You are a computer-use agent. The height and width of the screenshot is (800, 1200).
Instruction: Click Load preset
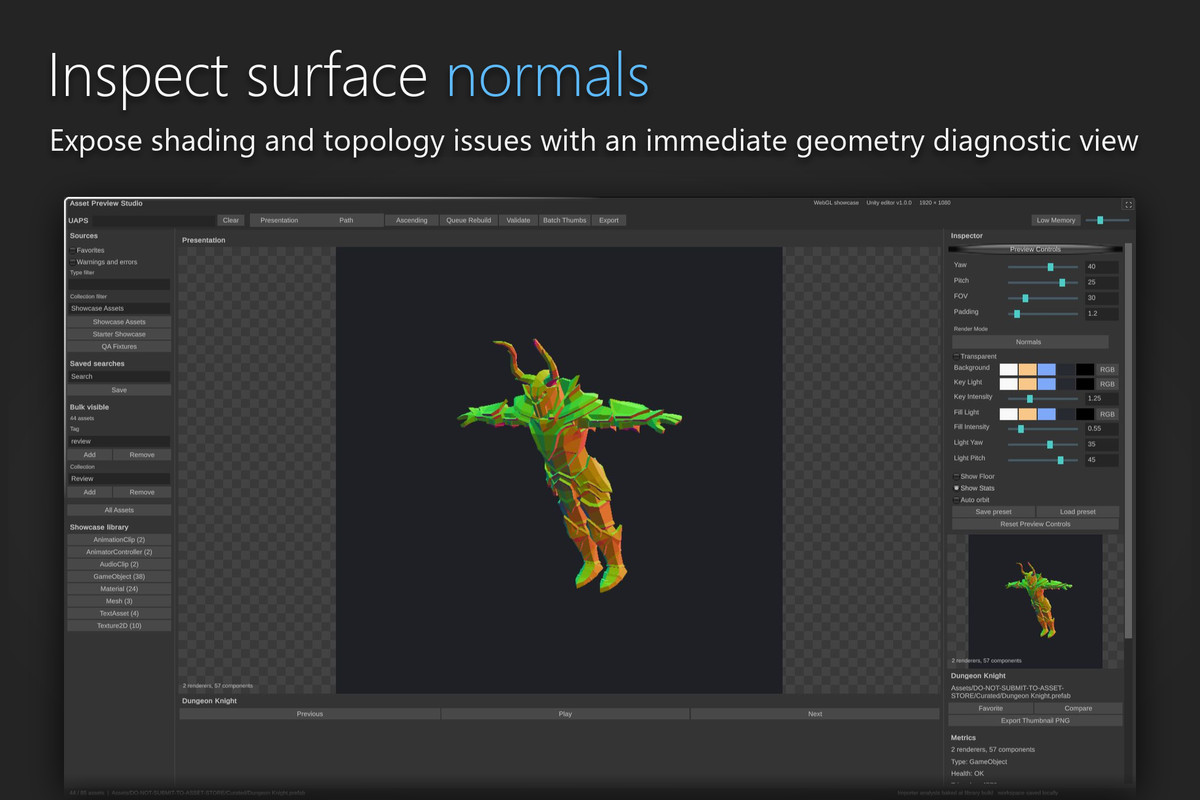1077,512
